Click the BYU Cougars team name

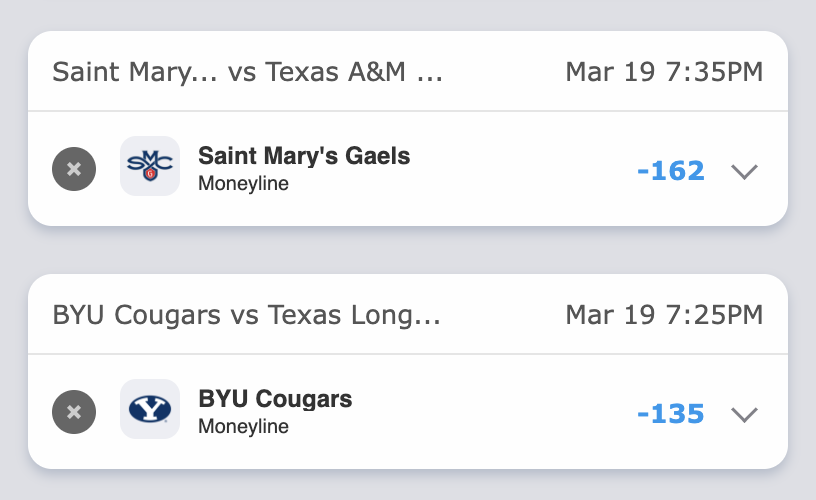(275, 399)
